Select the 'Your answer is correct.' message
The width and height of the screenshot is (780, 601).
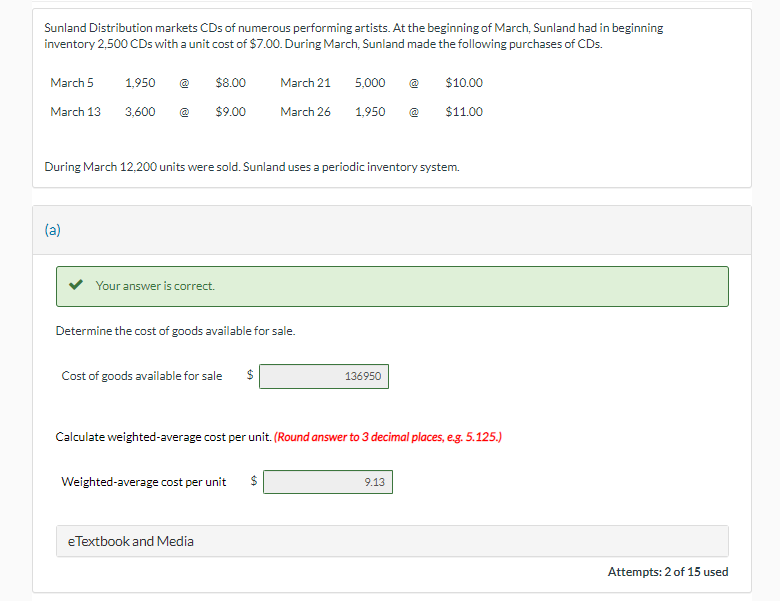pos(155,286)
